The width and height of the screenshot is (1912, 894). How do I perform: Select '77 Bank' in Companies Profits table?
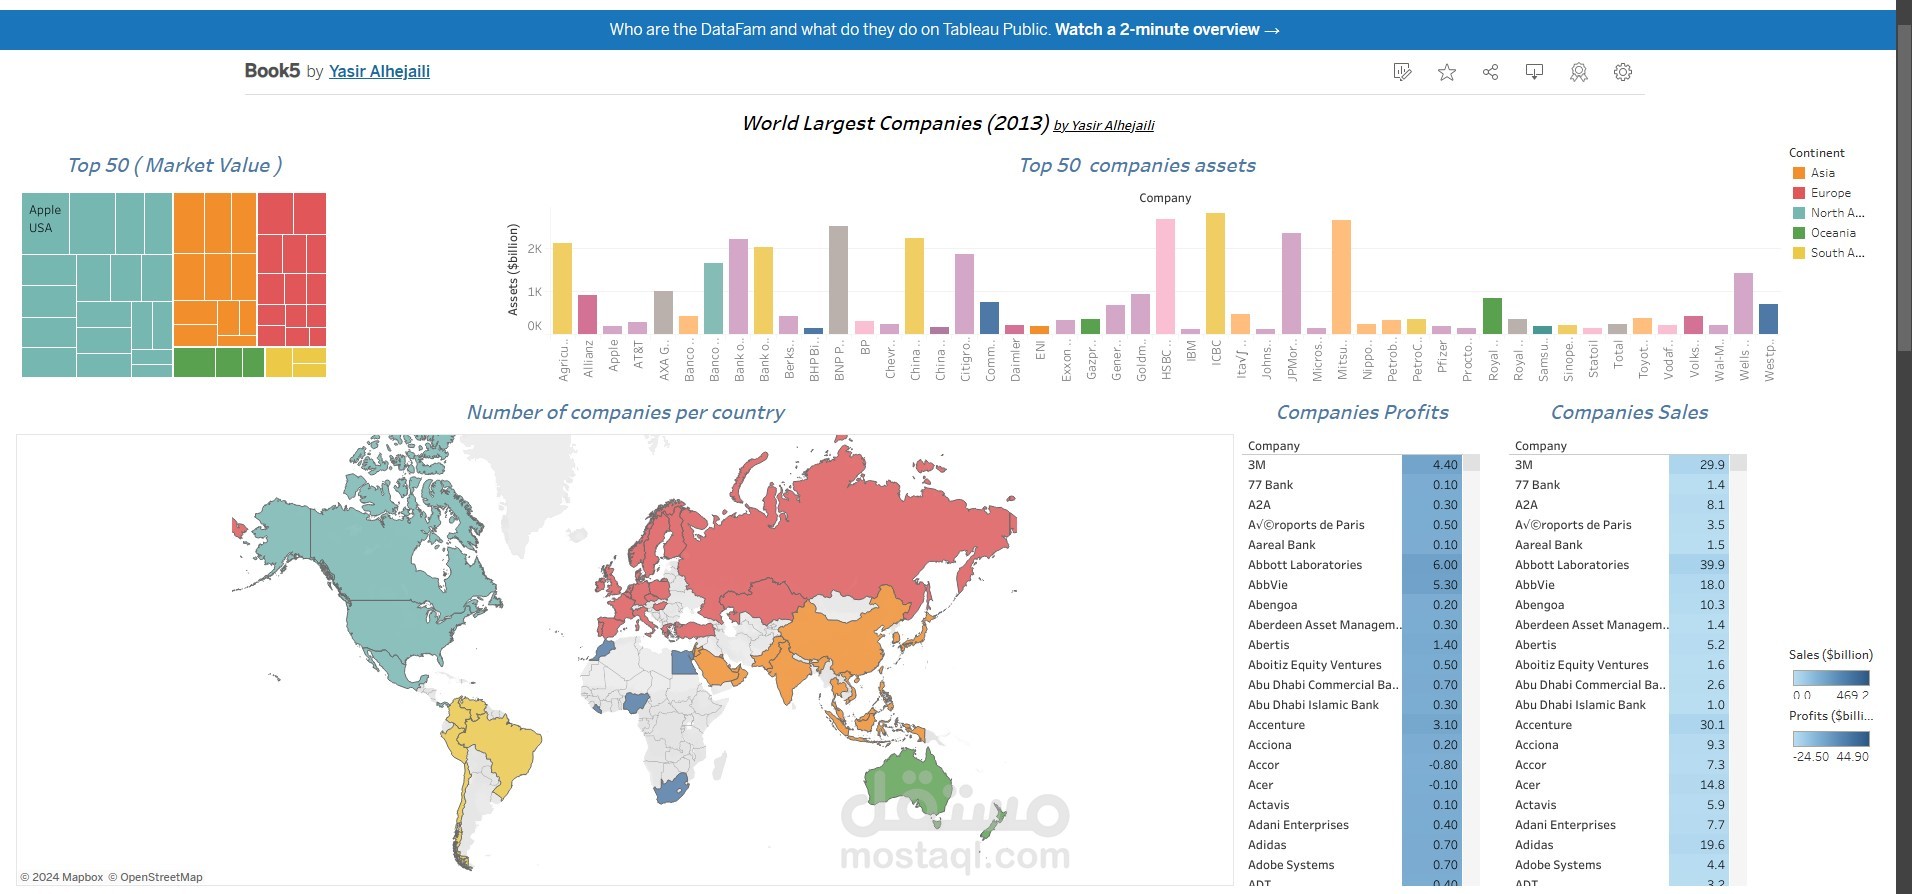pyautogui.click(x=1270, y=485)
